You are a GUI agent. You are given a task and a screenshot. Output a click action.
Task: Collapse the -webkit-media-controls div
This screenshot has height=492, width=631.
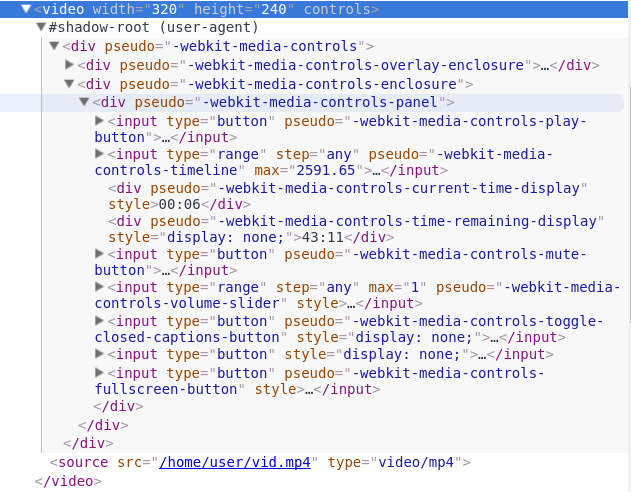pyautogui.click(x=54, y=47)
